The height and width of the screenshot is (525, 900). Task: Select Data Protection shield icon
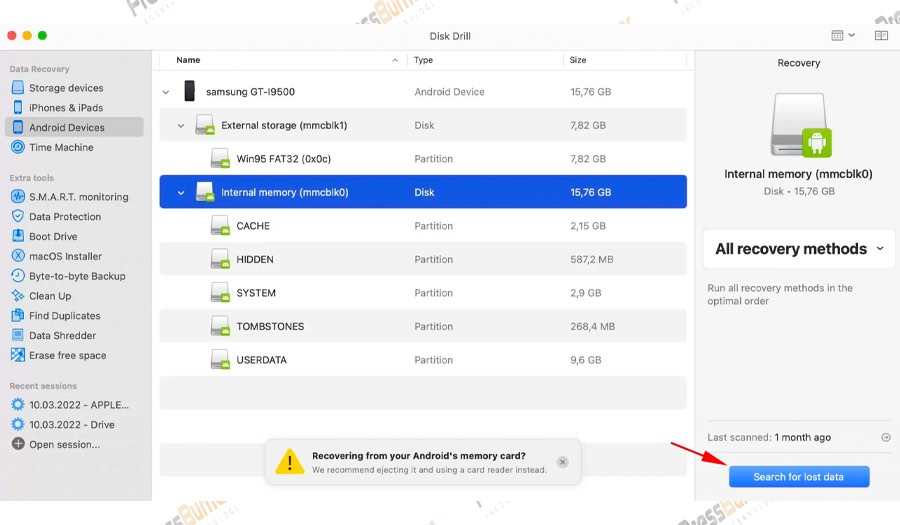coord(18,217)
